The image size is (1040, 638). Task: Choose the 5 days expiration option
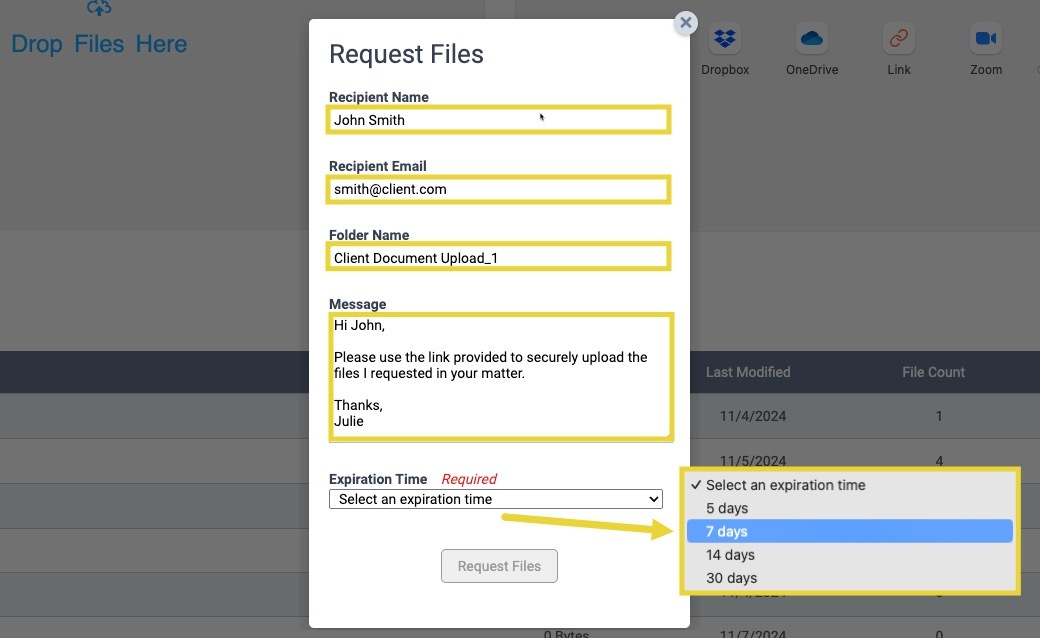click(x=727, y=508)
